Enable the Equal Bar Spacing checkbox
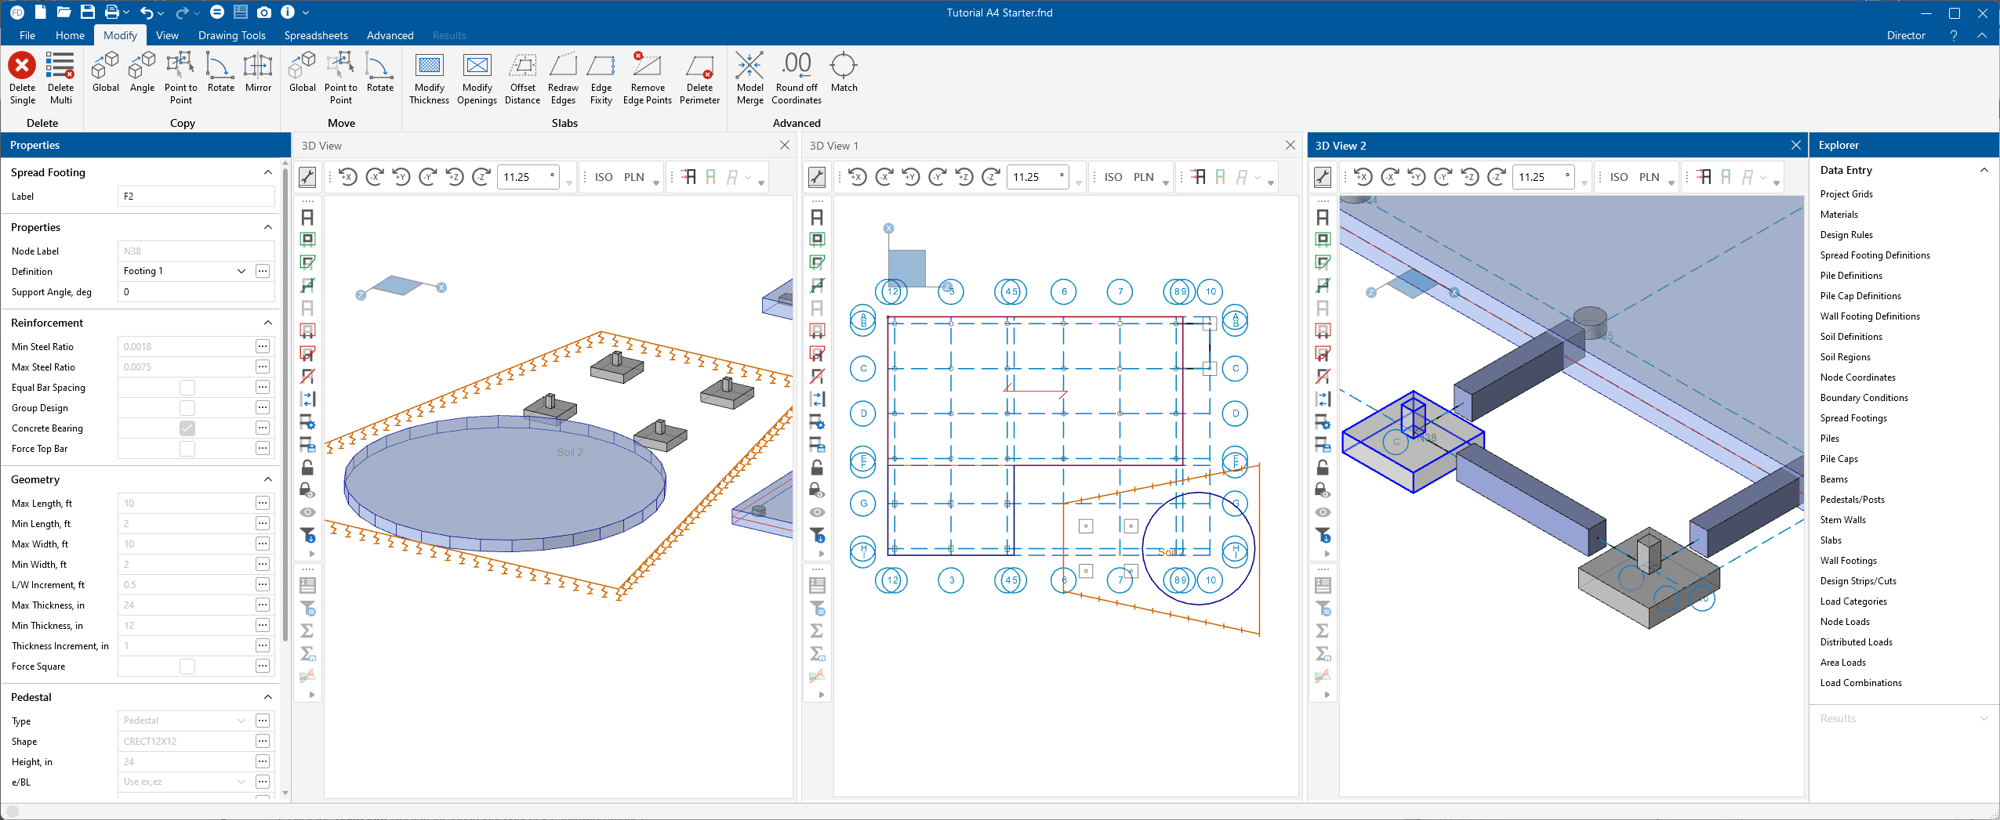The width and height of the screenshot is (2000, 820). tap(187, 387)
